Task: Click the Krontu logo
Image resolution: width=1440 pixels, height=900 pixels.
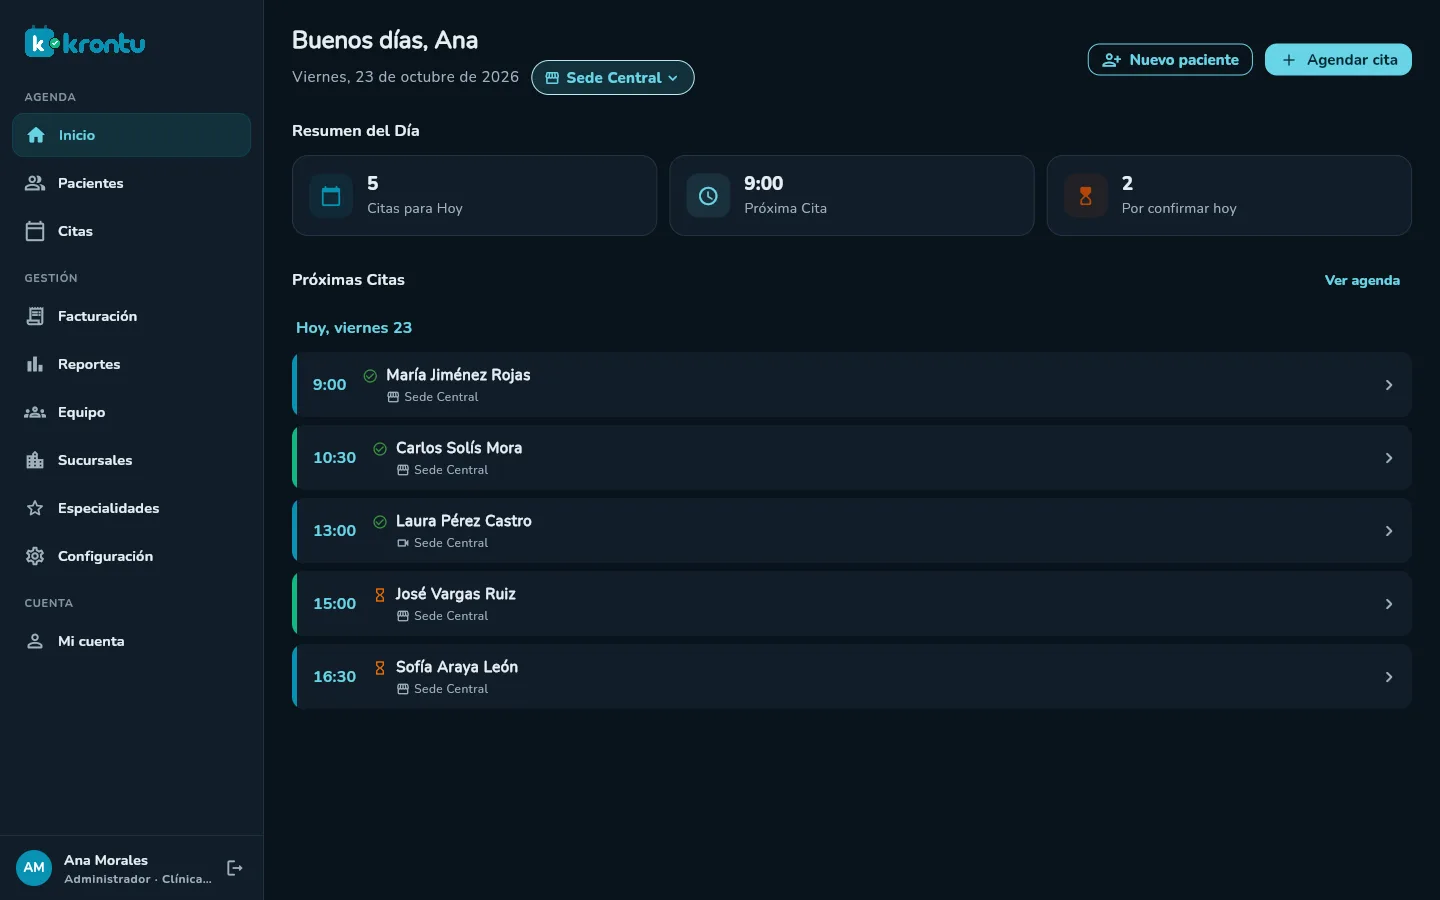Action: pyautogui.click(x=85, y=42)
